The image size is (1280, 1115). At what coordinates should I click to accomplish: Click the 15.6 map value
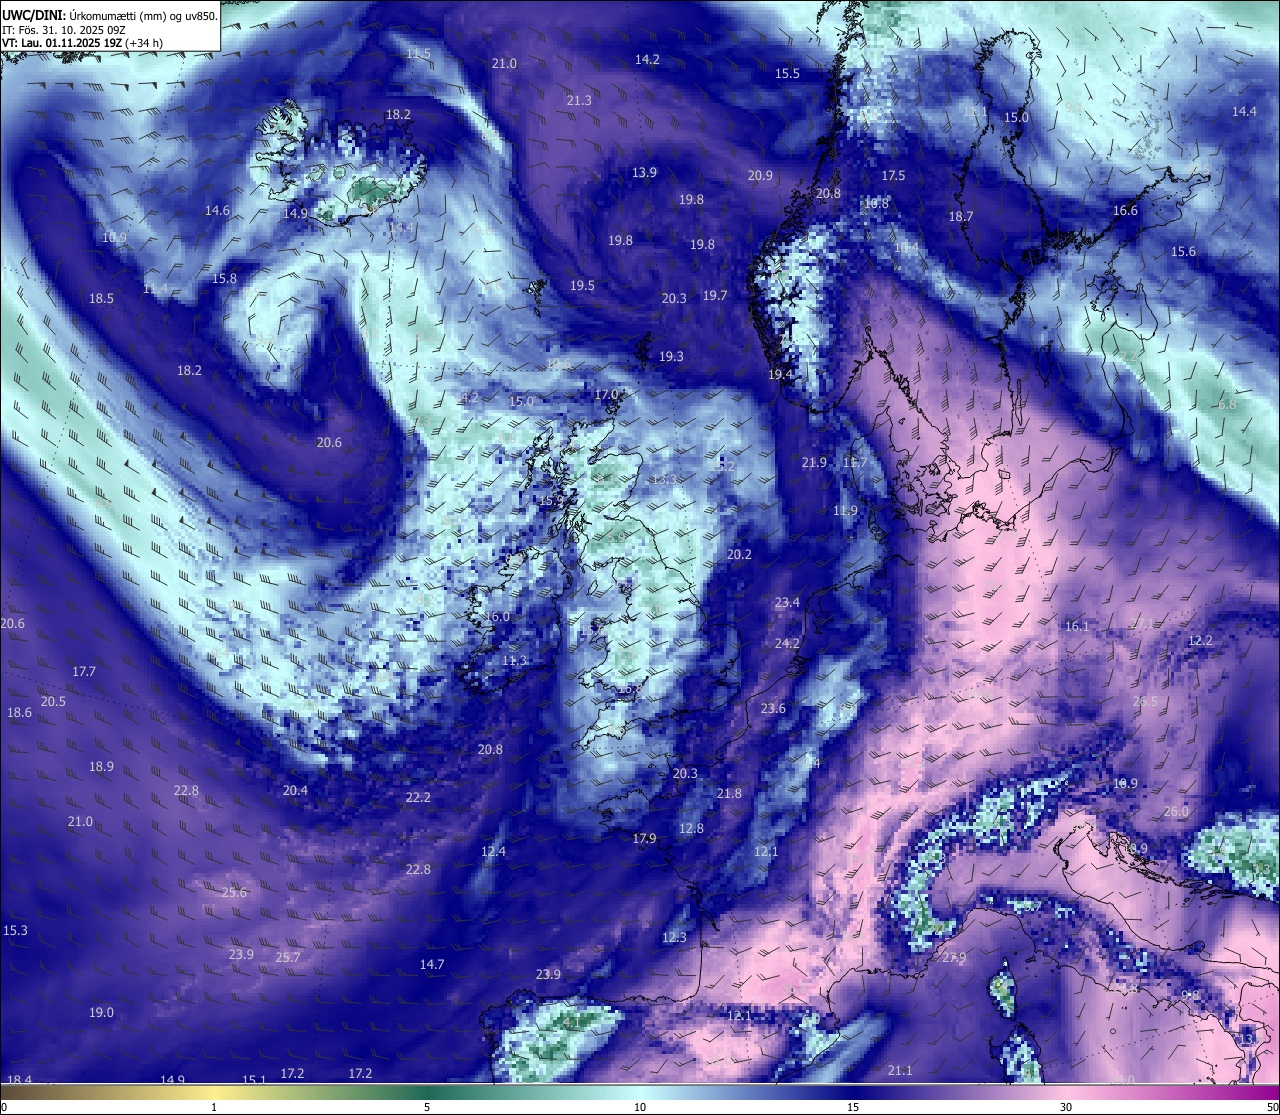(1183, 252)
